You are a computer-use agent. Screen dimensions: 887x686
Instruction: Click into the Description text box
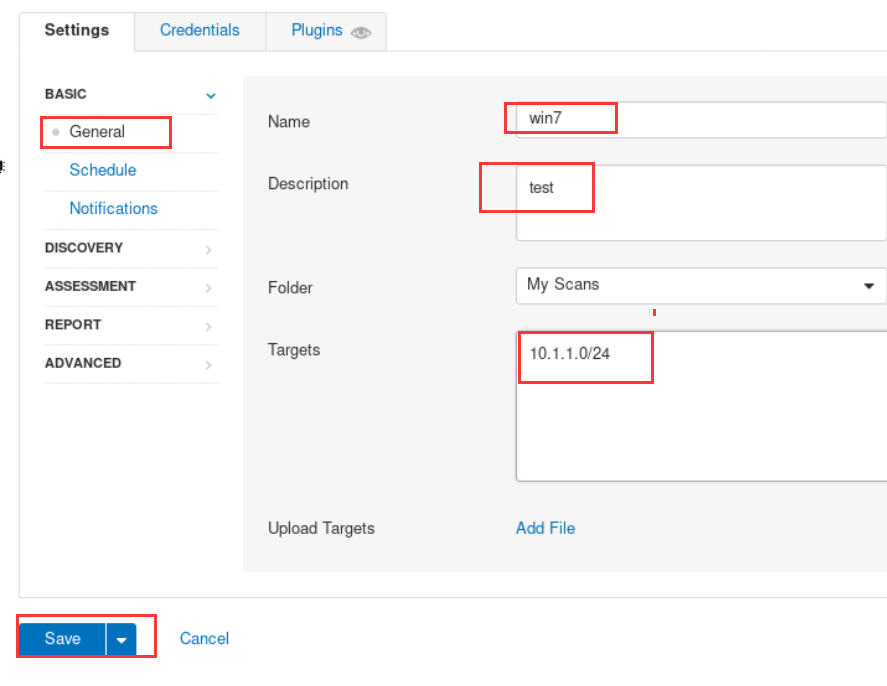tap(700, 203)
